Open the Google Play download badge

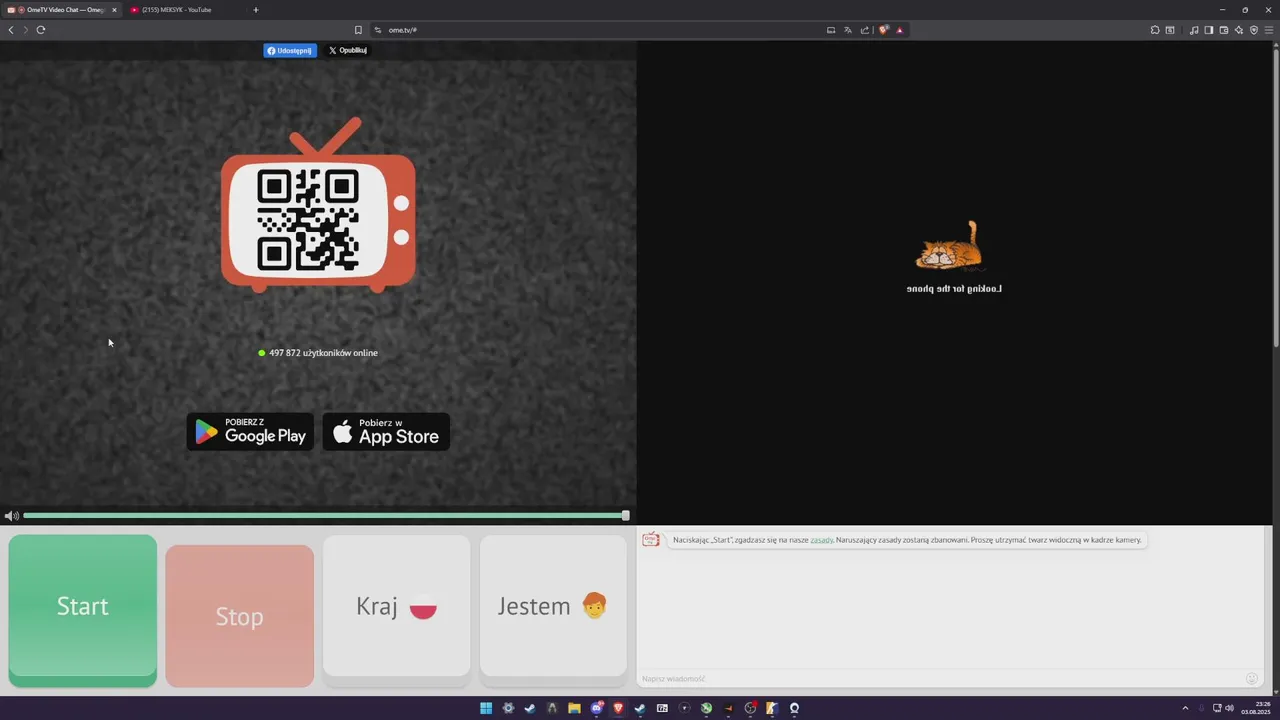pos(250,431)
